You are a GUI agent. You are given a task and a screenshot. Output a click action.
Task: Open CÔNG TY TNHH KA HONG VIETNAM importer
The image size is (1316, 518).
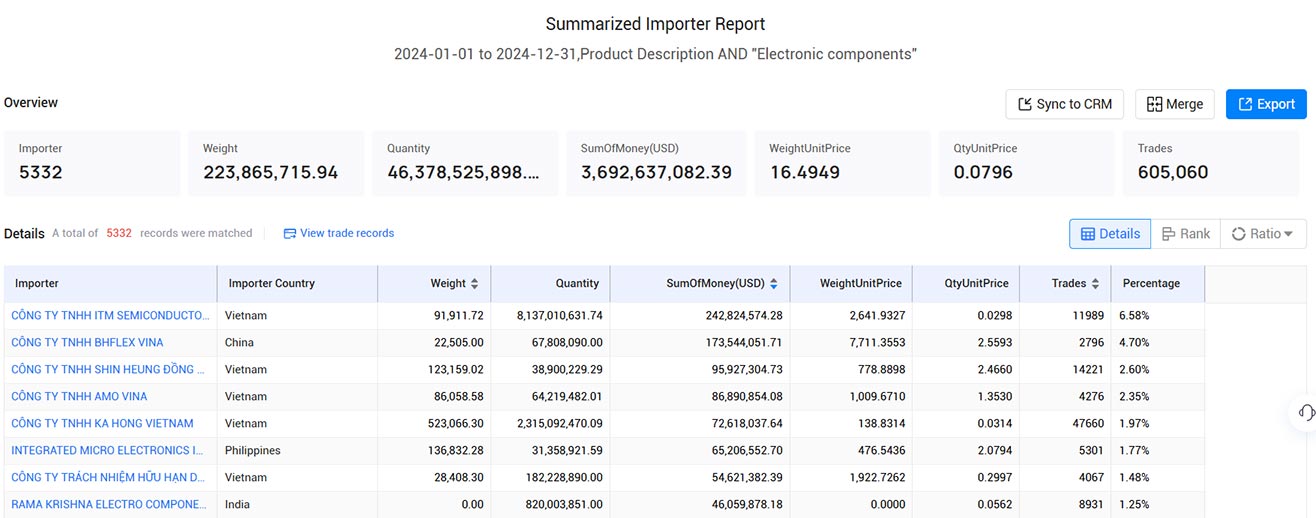pos(102,423)
